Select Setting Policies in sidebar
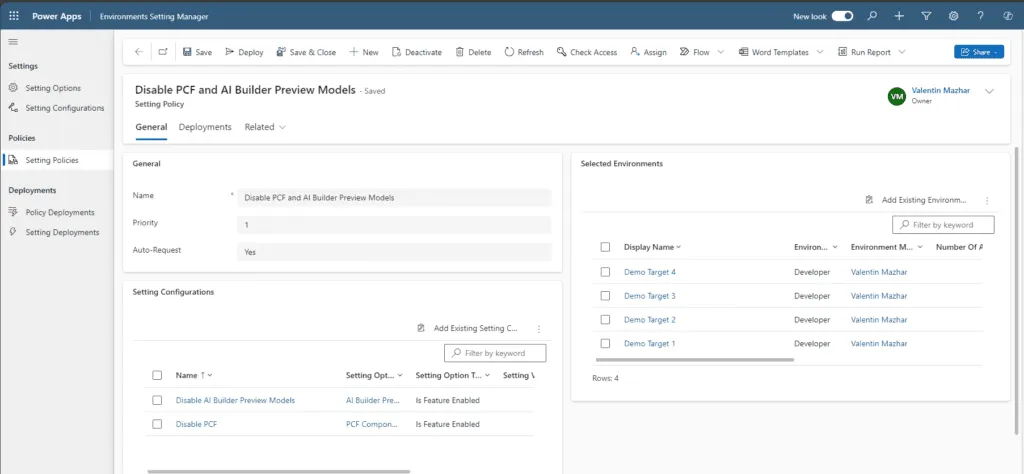The width and height of the screenshot is (1024, 474). pyautogui.click(x=57, y=160)
